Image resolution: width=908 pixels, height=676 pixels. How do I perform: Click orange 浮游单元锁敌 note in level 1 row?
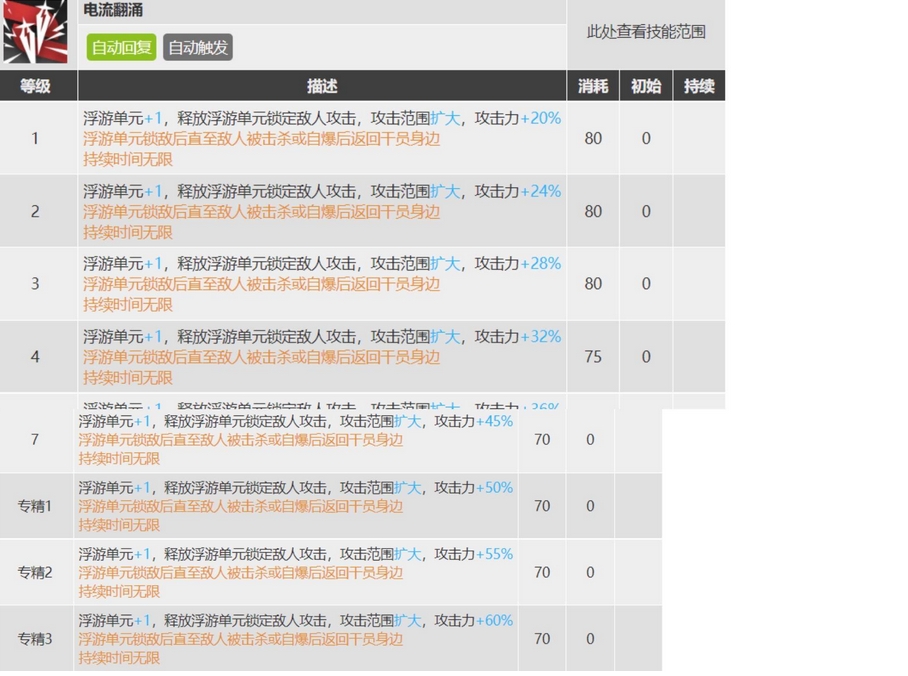click(x=262, y=139)
